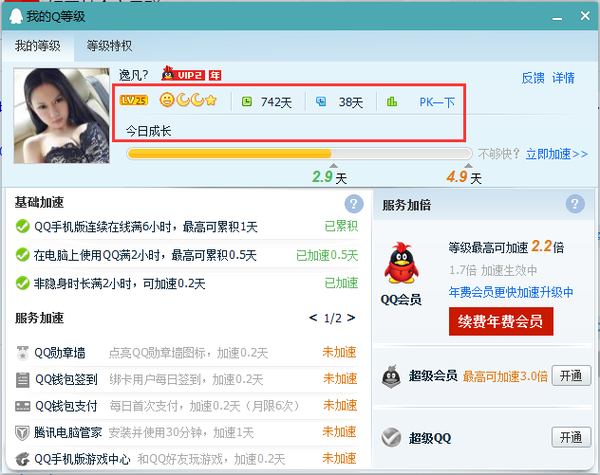Click the QQ钱包签到 icon
This screenshot has height=475, width=600.
(x=23, y=380)
